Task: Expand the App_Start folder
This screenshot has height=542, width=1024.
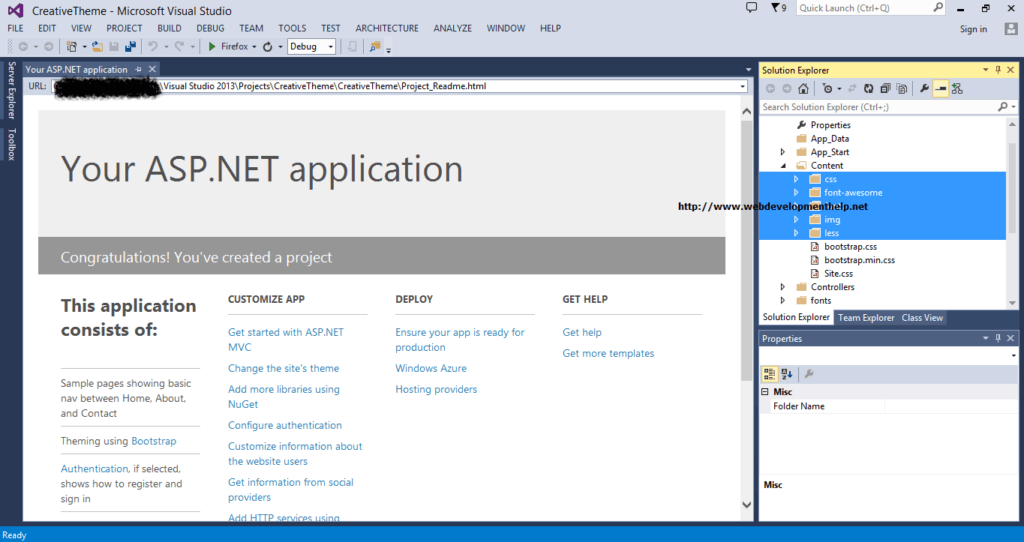Action: [782, 152]
